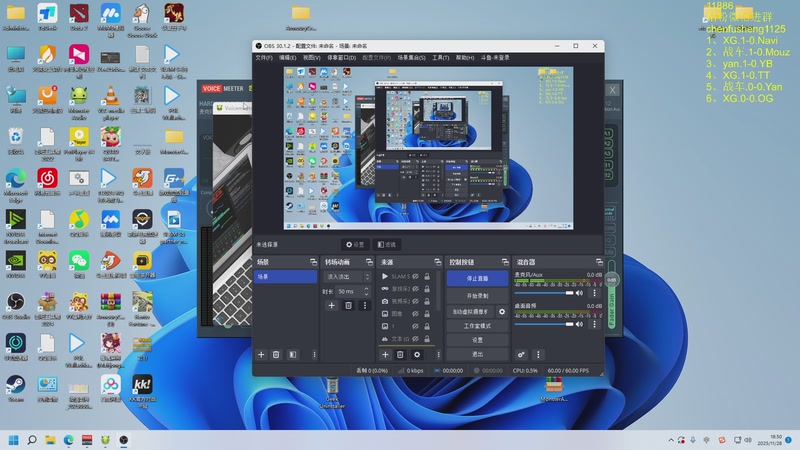Select the Geek Uninstaller desktop icon
This screenshot has height=450, width=800.
[x=332, y=392]
